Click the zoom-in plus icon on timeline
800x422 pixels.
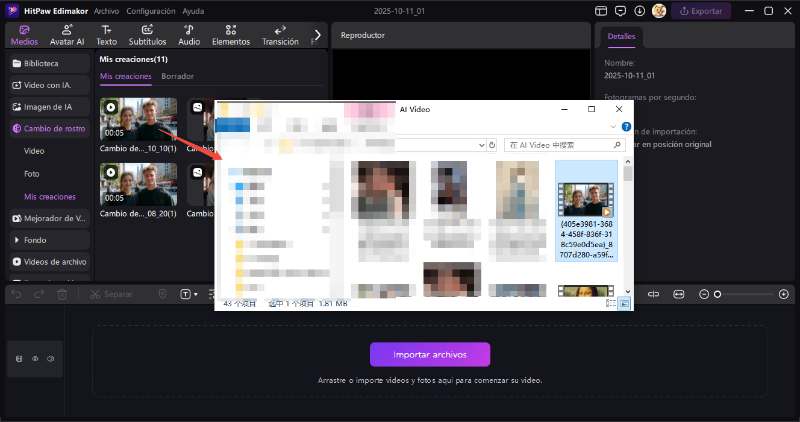tap(780, 294)
